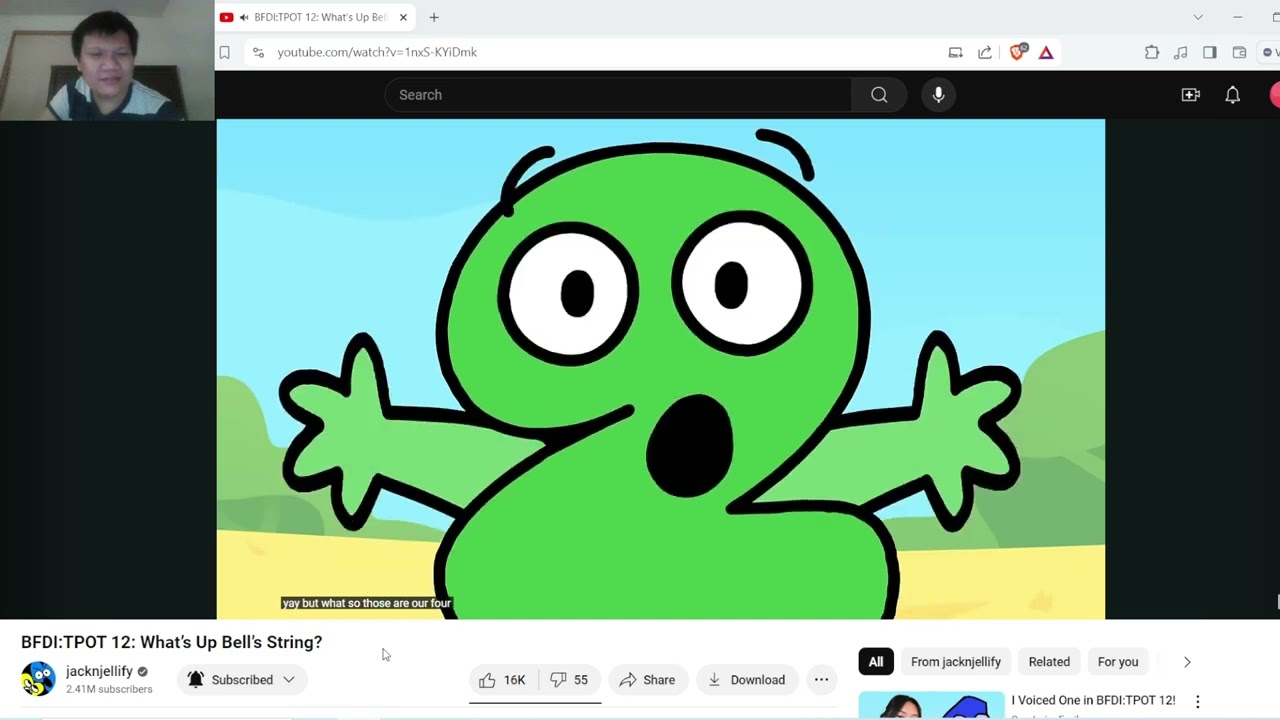
Task: Open recommended video thumbnail
Action: click(931, 705)
